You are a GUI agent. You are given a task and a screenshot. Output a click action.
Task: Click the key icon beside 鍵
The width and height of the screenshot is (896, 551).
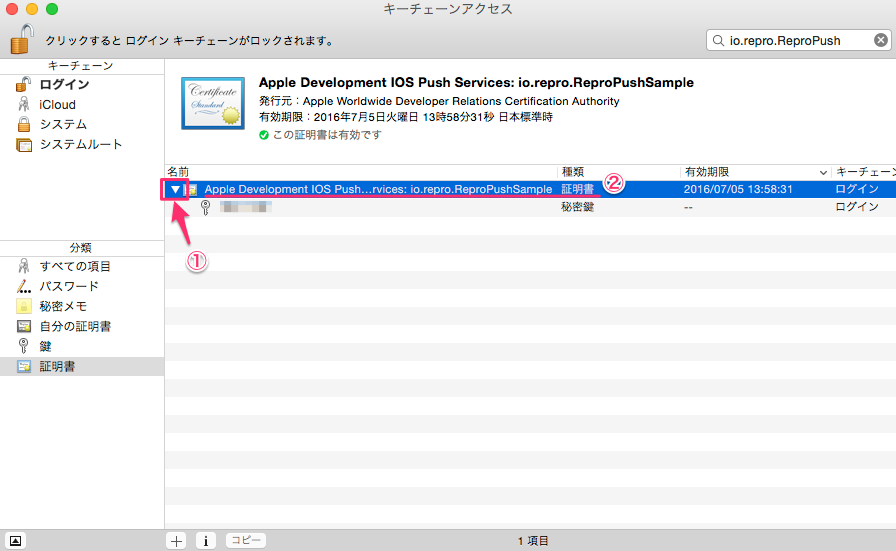point(23,346)
